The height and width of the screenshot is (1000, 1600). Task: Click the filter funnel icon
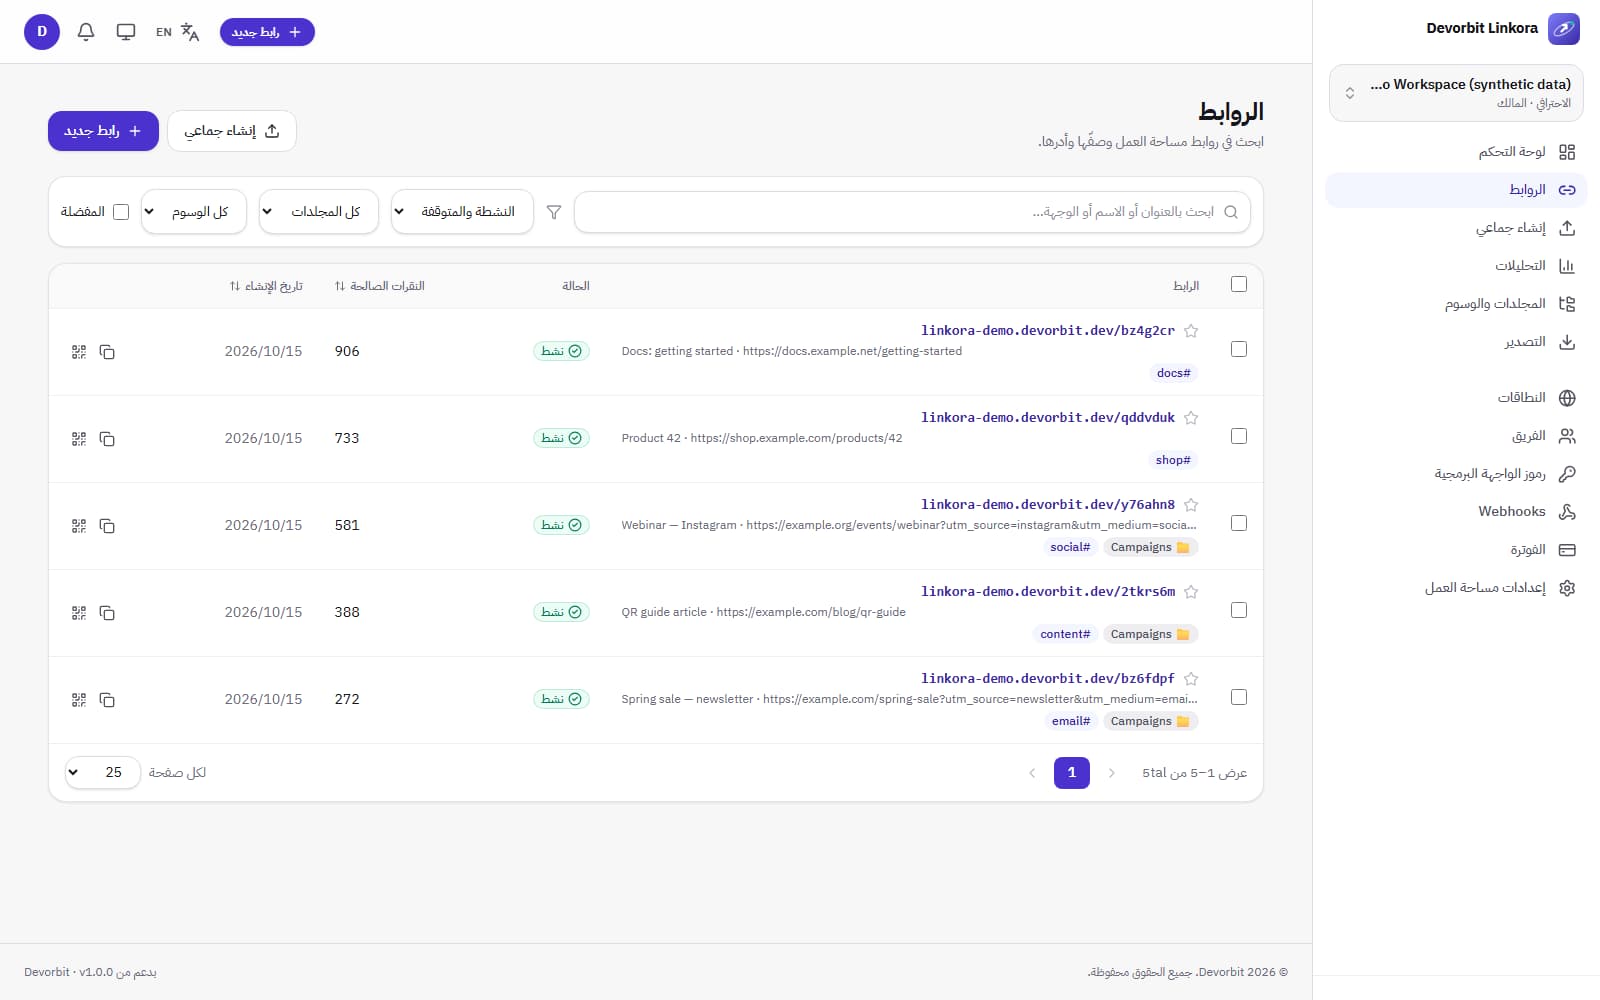click(554, 212)
